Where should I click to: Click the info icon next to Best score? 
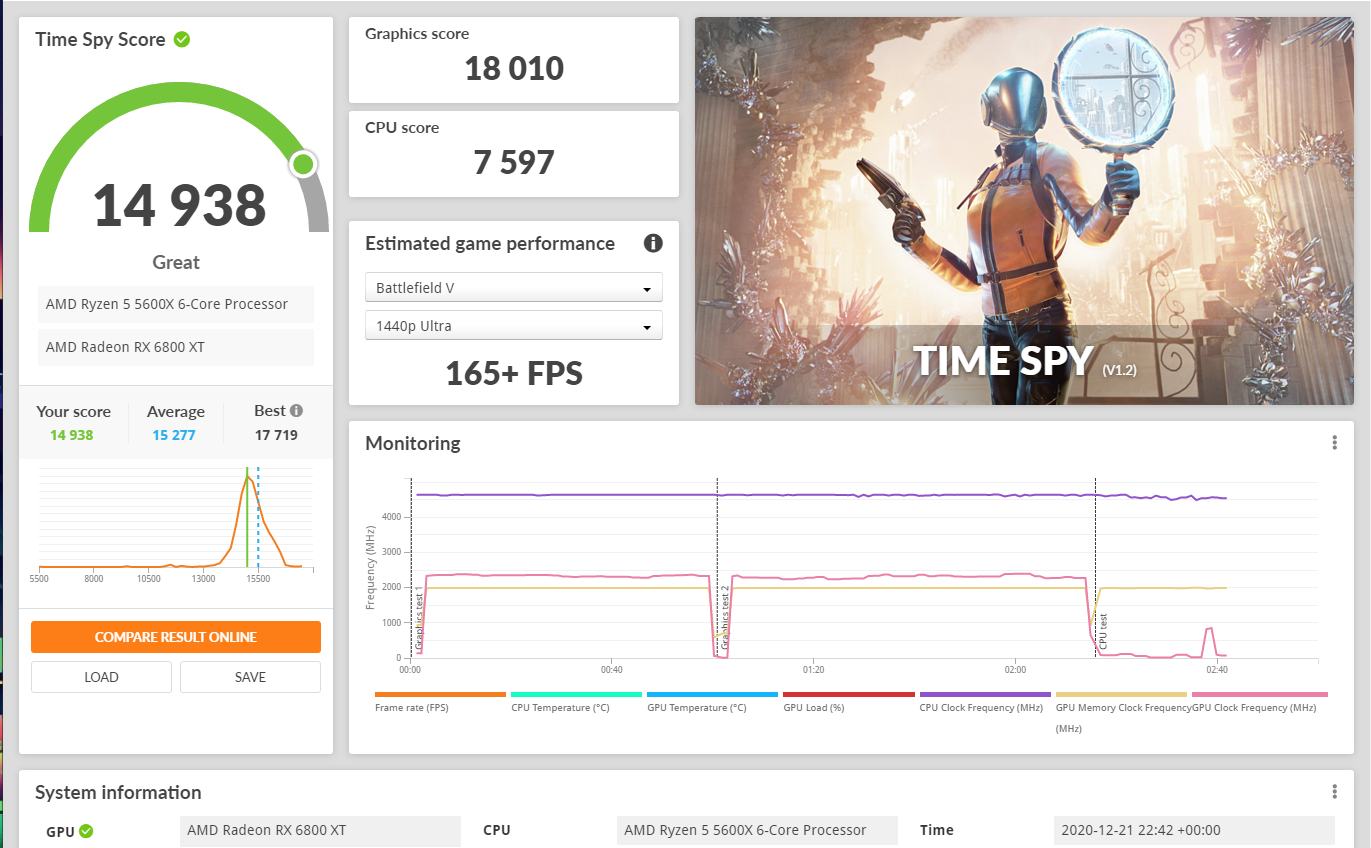click(296, 410)
